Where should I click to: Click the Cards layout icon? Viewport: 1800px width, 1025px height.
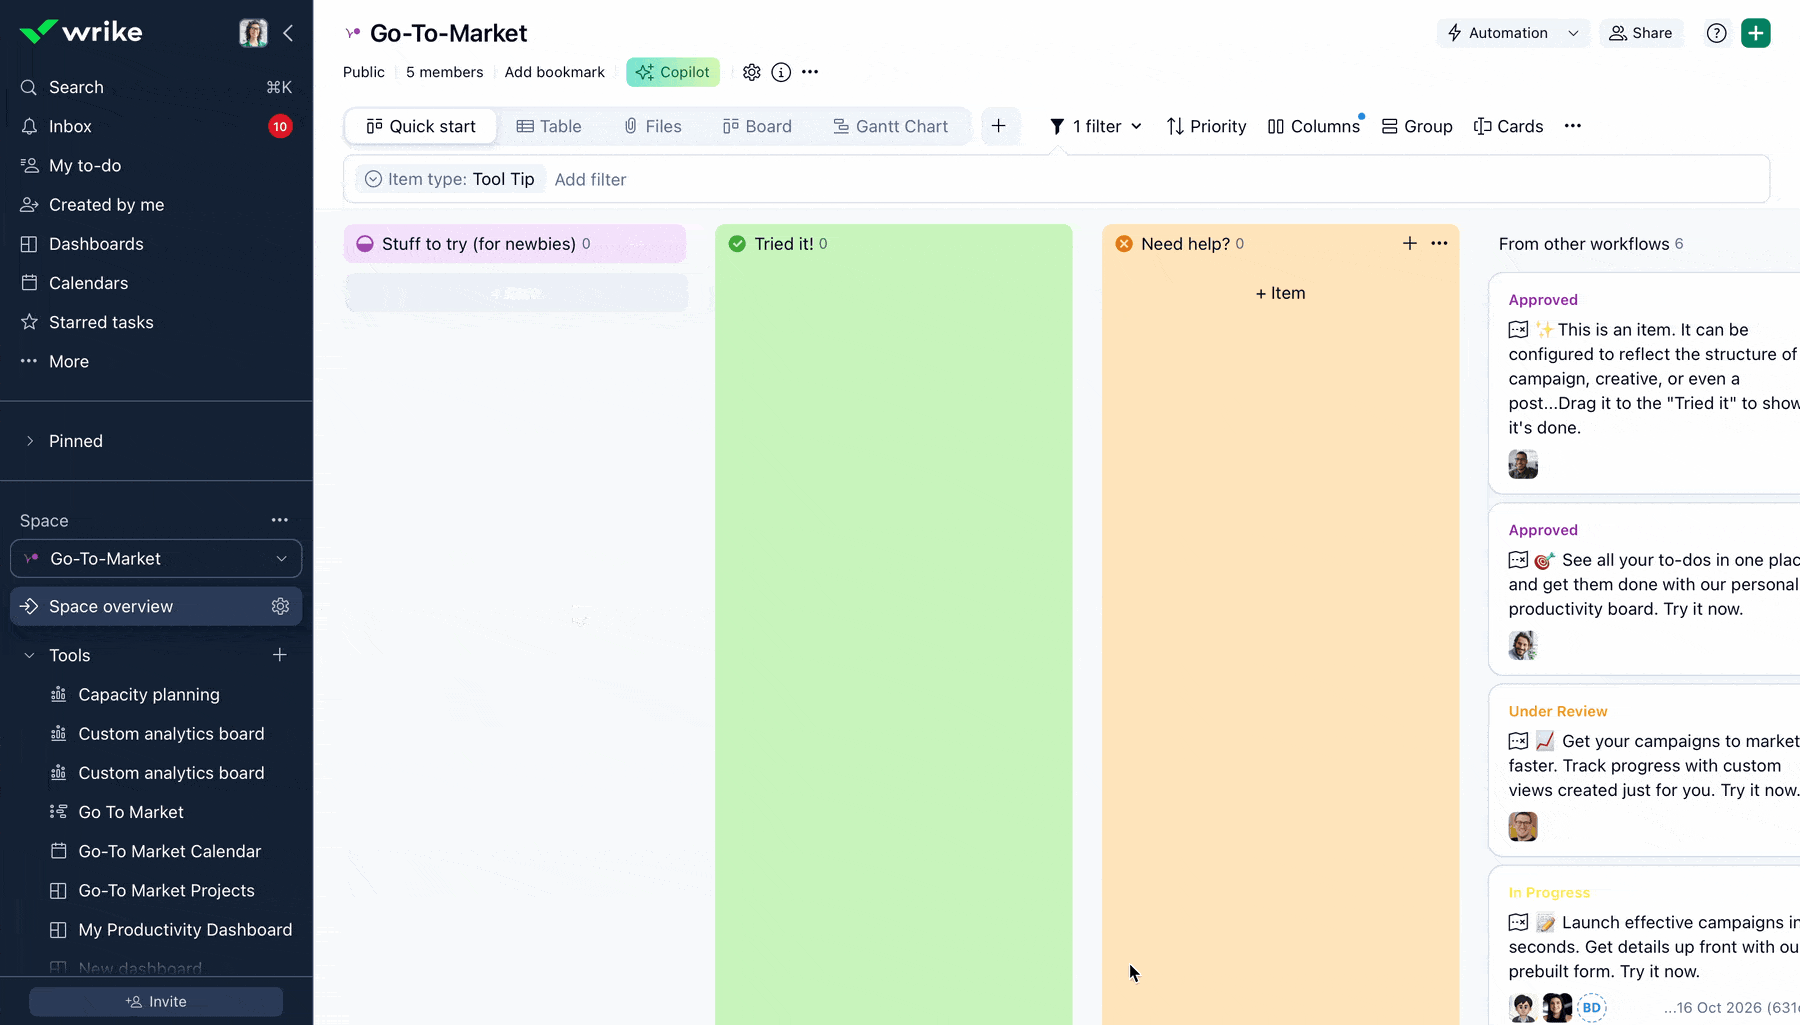(x=1509, y=126)
